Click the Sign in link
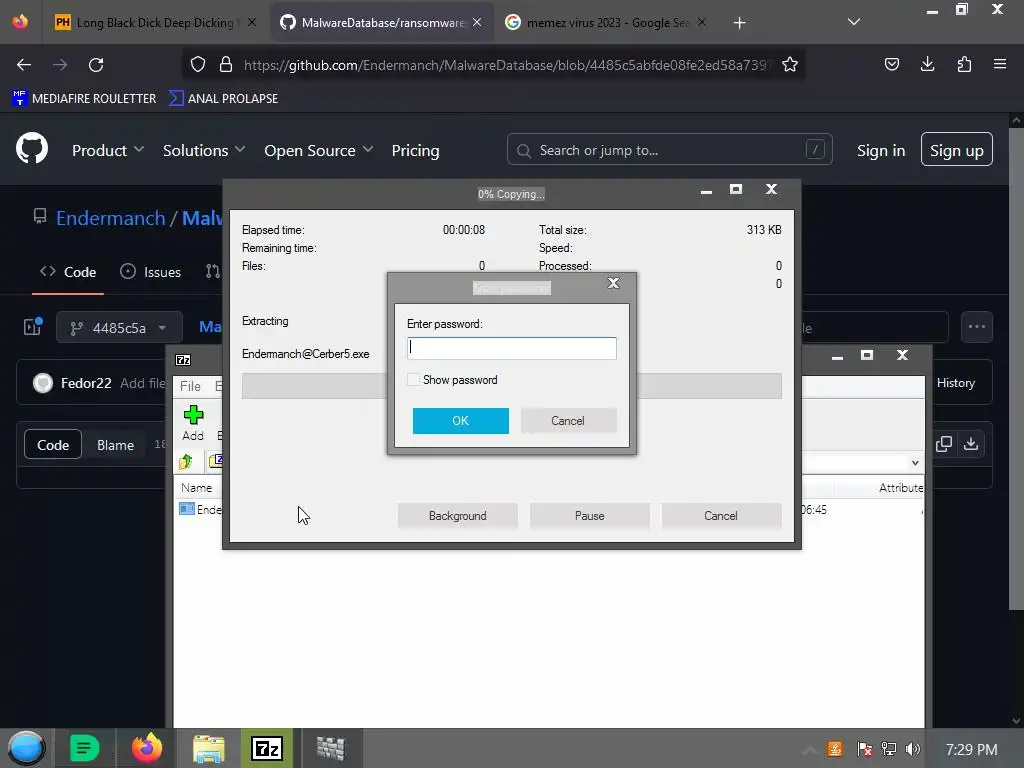 click(881, 150)
